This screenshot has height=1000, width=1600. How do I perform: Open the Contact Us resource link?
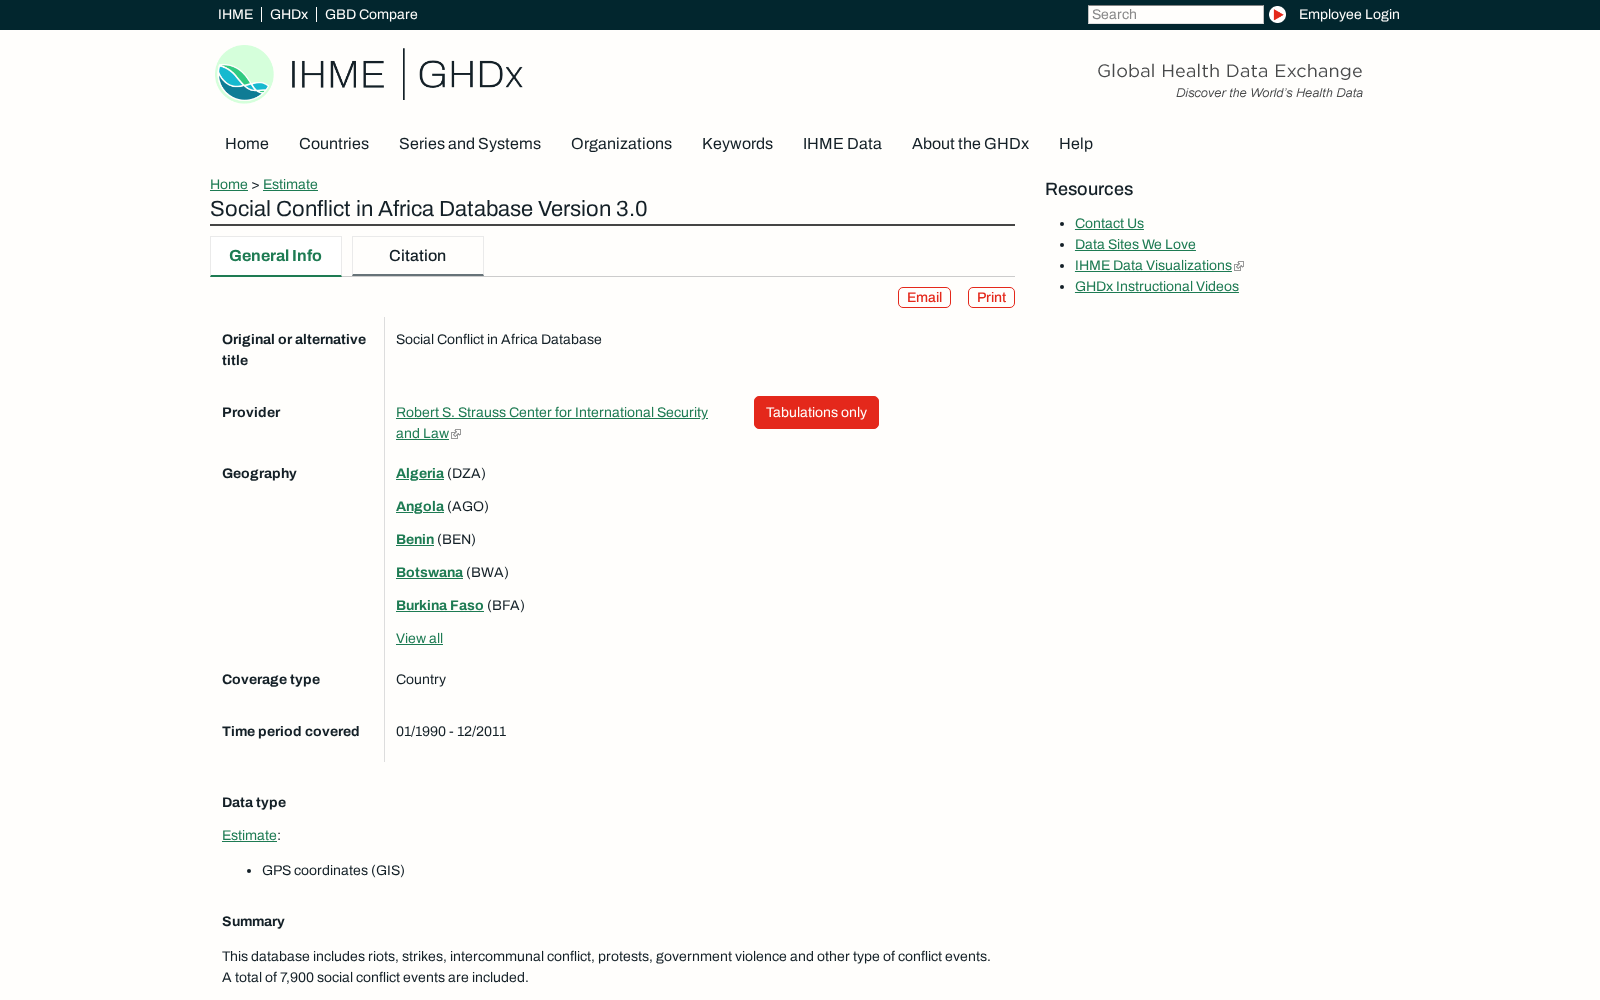1109,223
